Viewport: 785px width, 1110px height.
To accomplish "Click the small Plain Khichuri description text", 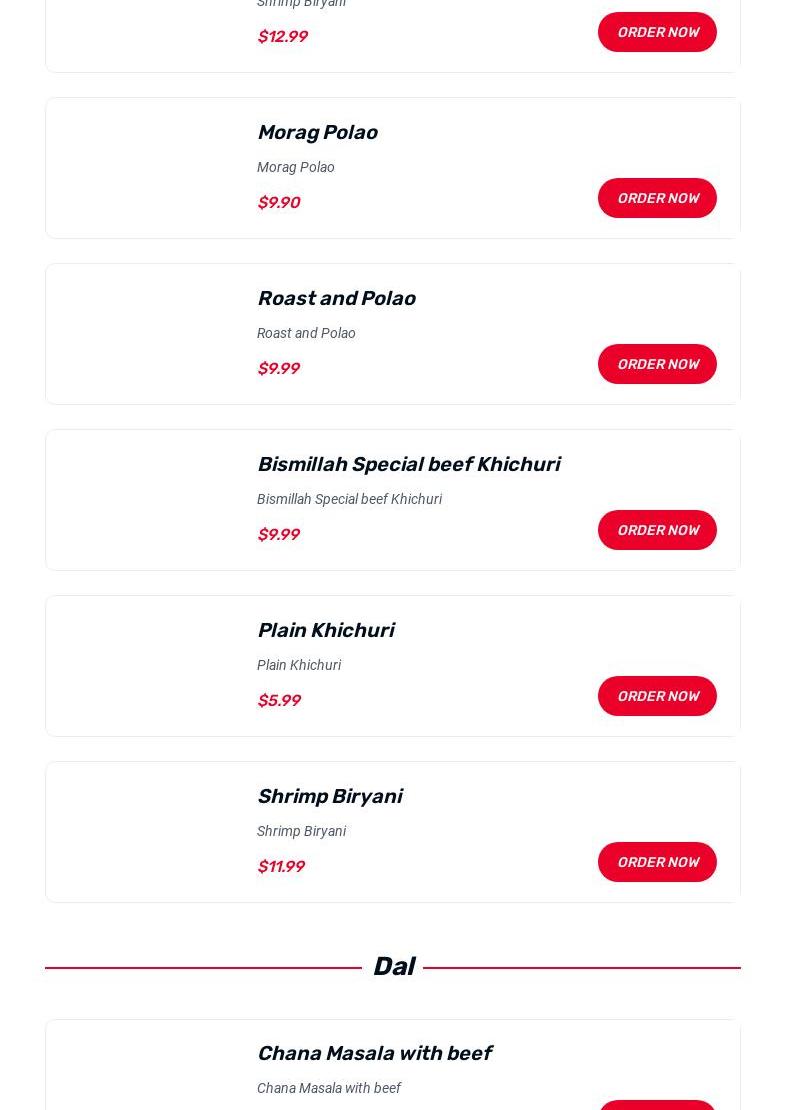I will pyautogui.click(x=298, y=665).
